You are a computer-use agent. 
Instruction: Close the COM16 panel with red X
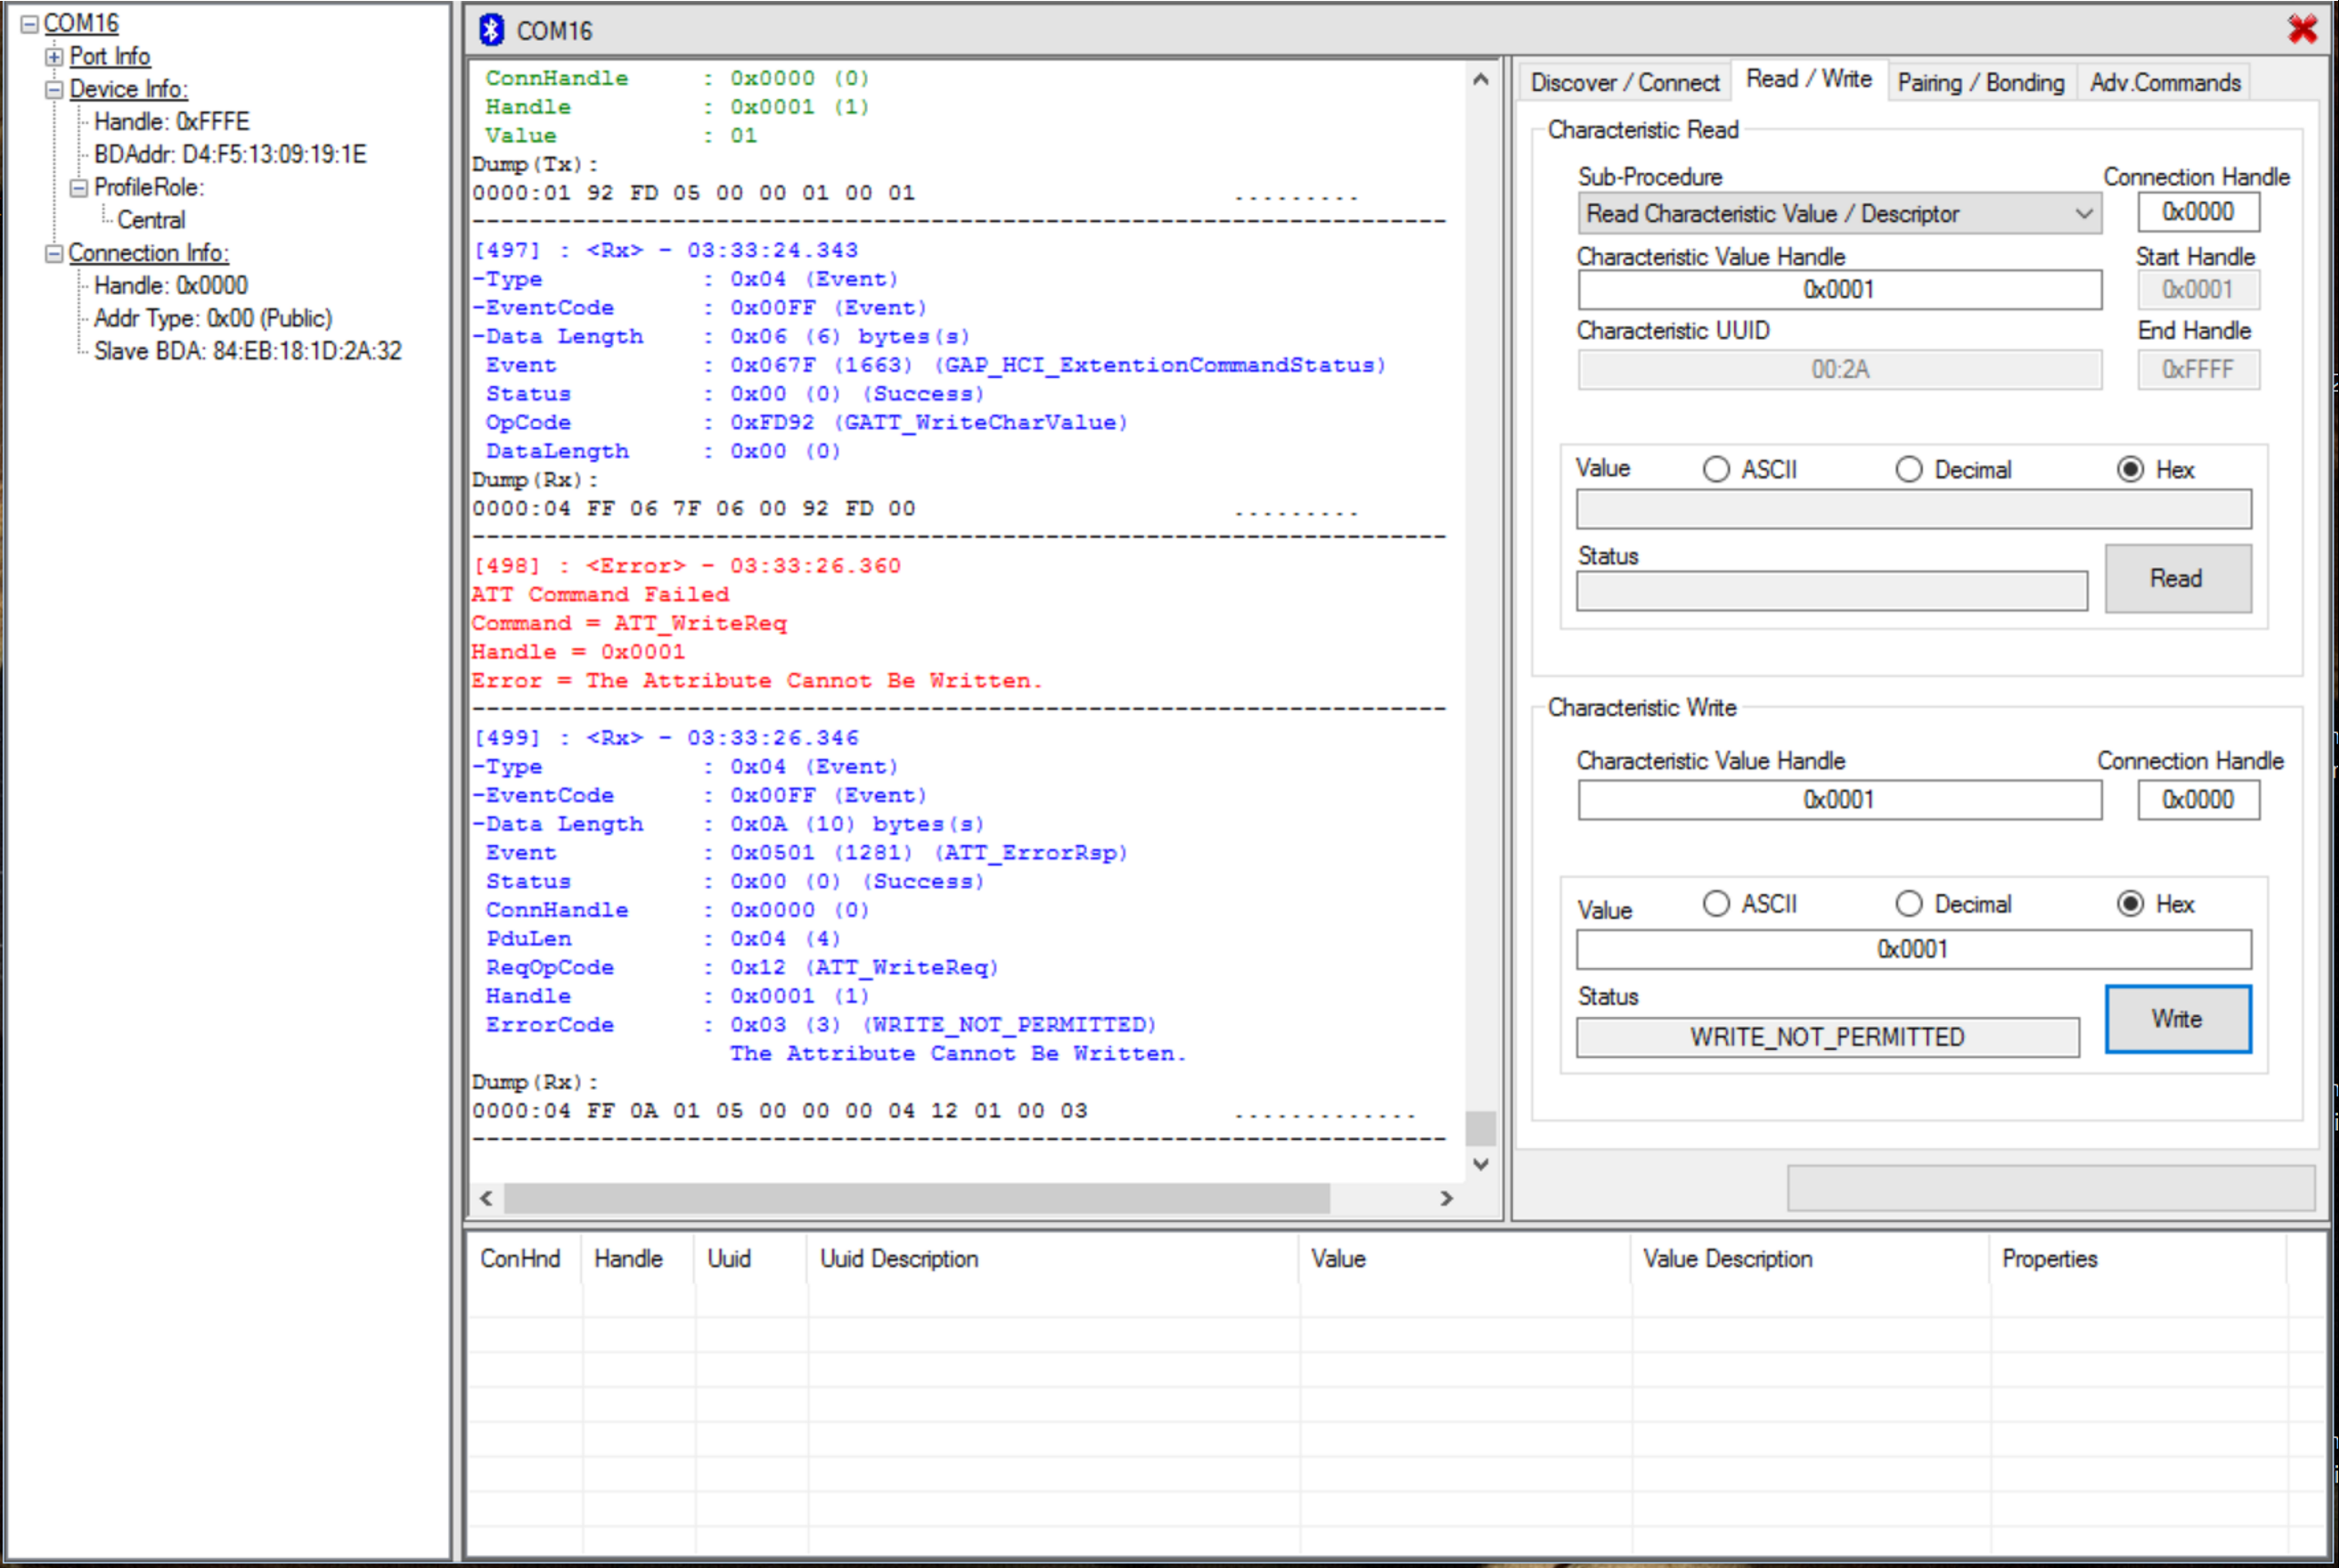(x=2303, y=29)
